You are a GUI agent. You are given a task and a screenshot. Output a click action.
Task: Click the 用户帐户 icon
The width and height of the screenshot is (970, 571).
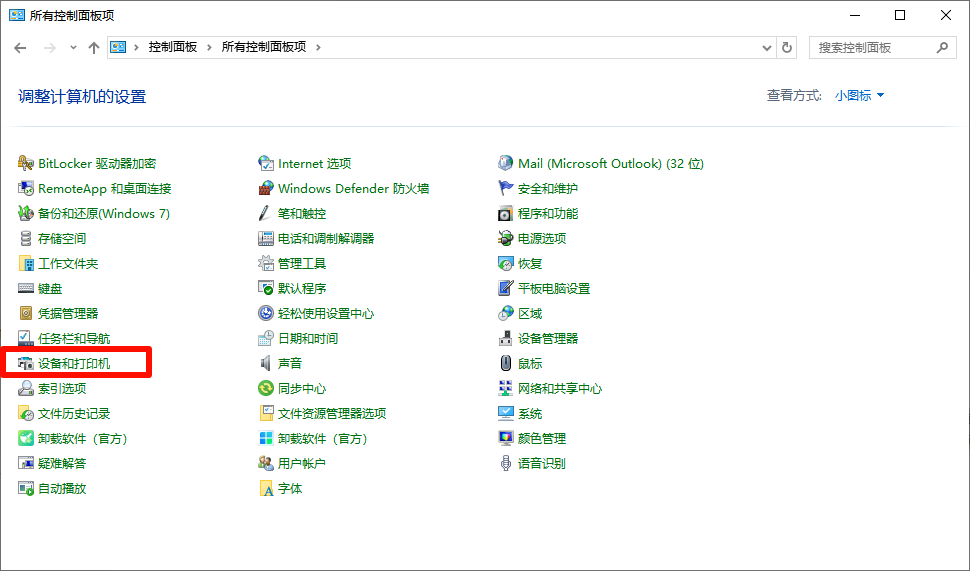265,463
